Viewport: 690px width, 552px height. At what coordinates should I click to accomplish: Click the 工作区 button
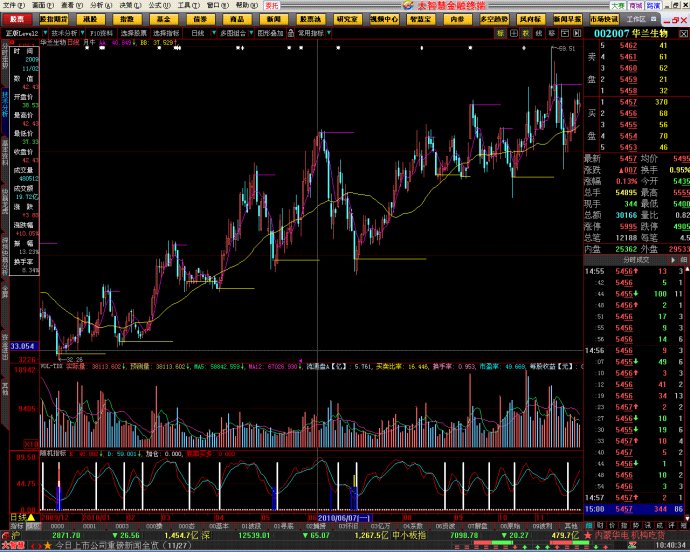(635, 19)
